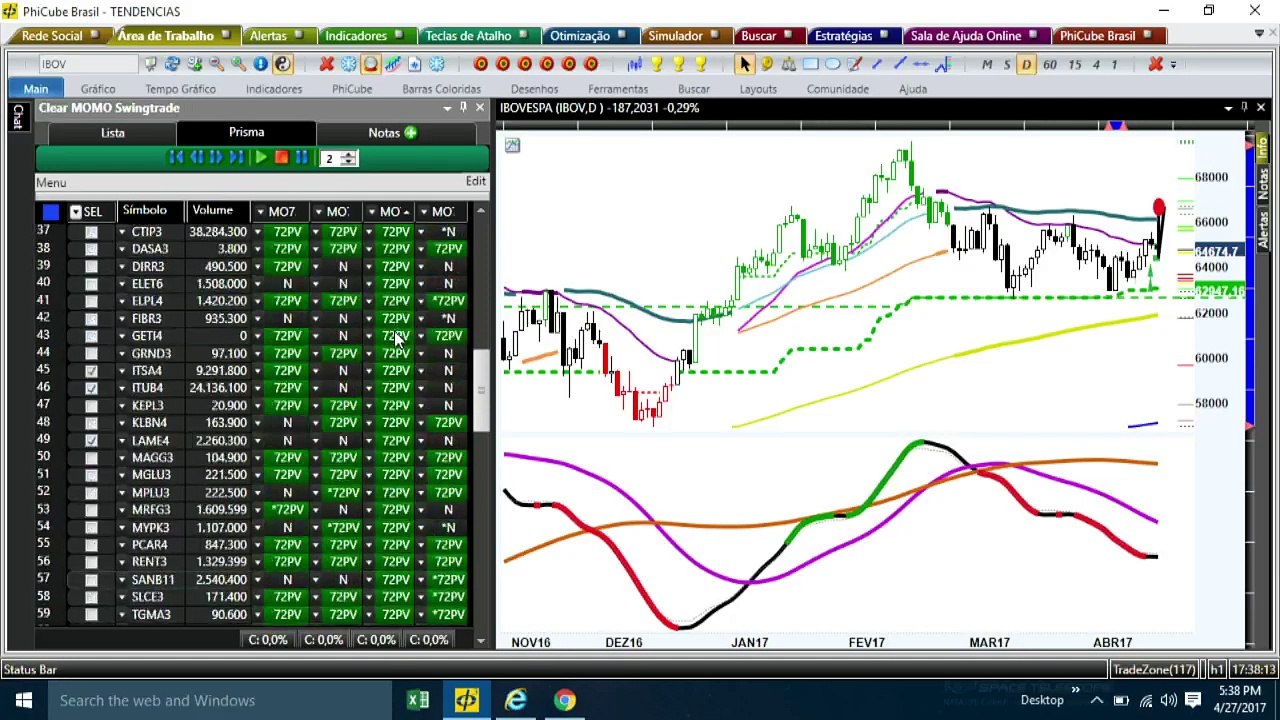This screenshot has width=1280, height=720.
Task: Click the refresh arrows icon next to IBOV field
Action: [172, 64]
